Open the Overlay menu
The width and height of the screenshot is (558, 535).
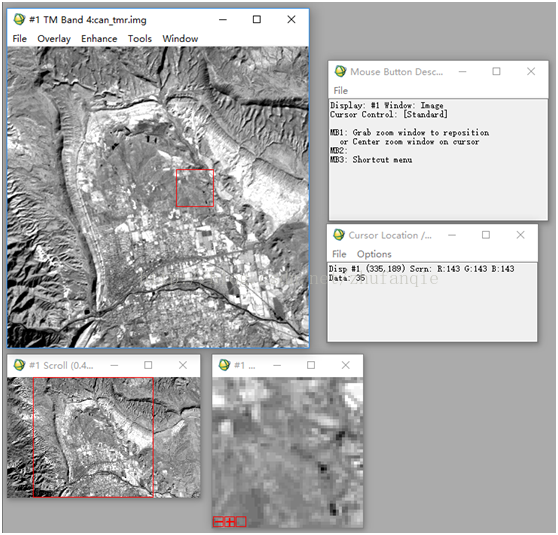(54, 38)
